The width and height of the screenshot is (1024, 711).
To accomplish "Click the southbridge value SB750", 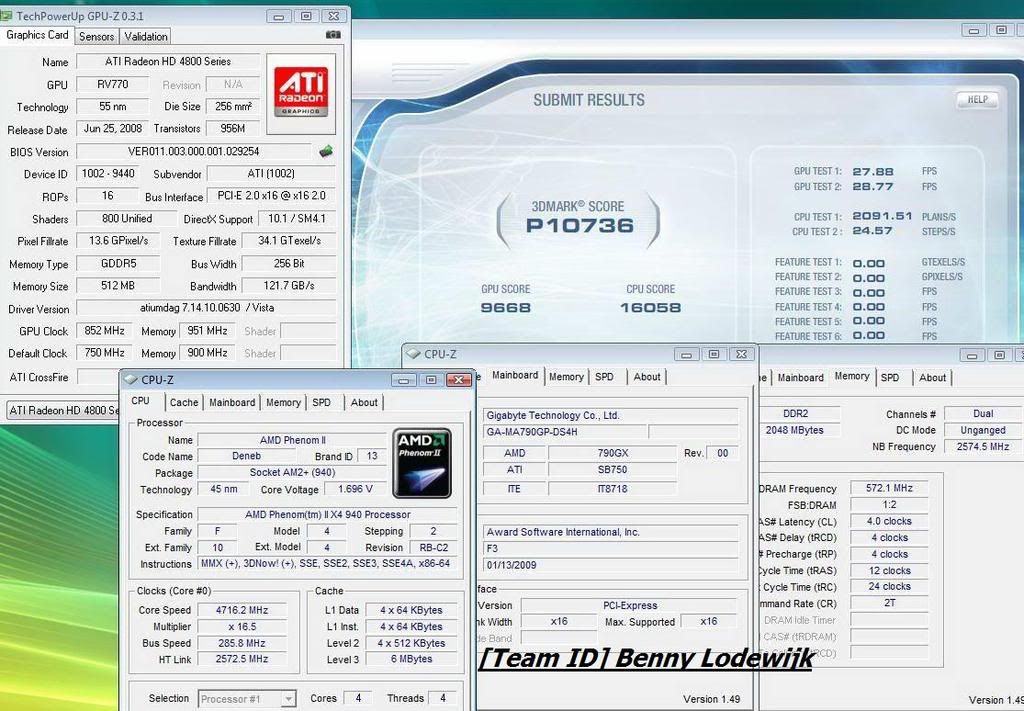I will tap(613, 469).
